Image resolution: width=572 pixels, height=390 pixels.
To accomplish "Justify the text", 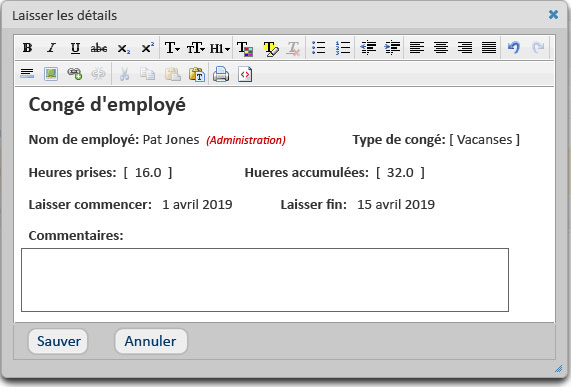I will click(x=489, y=48).
